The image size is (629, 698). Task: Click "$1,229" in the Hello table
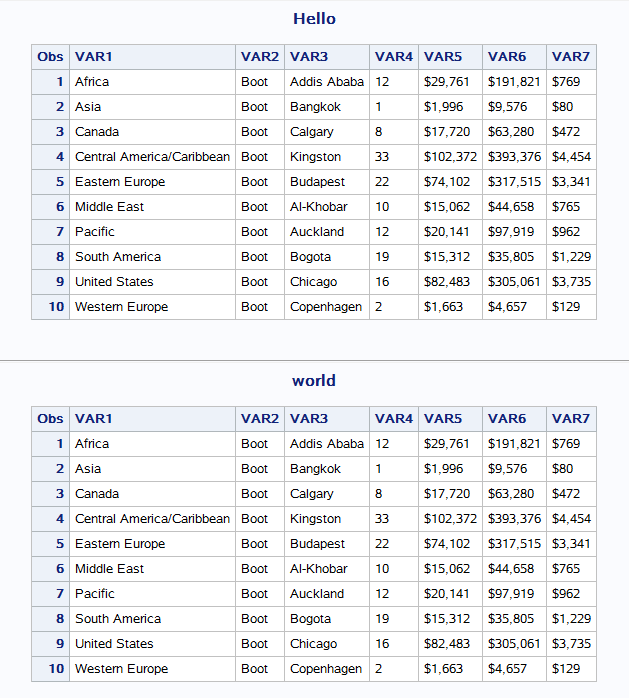[x=571, y=256]
